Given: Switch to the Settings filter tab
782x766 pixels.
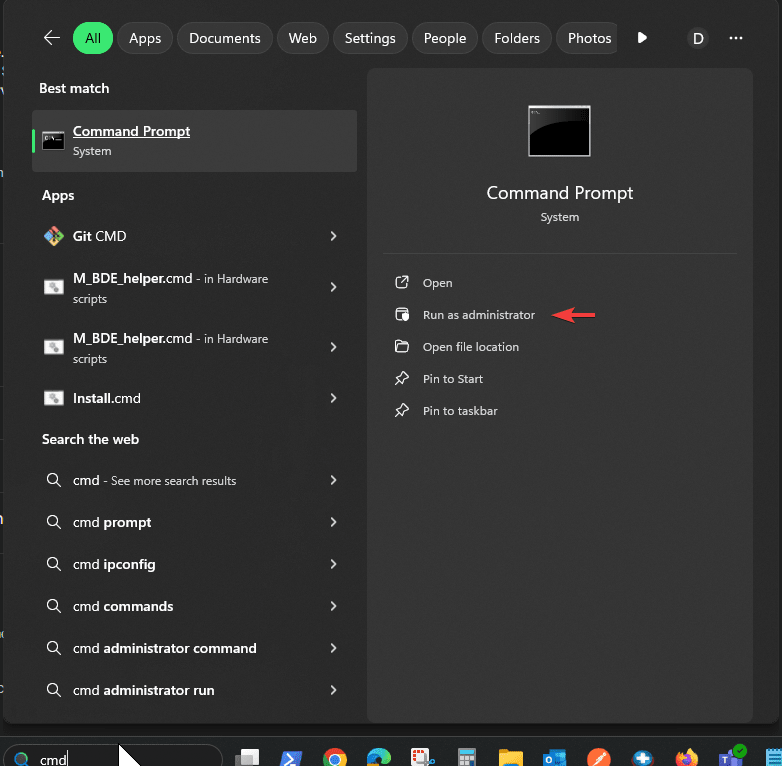Looking at the screenshot, I should point(370,38).
